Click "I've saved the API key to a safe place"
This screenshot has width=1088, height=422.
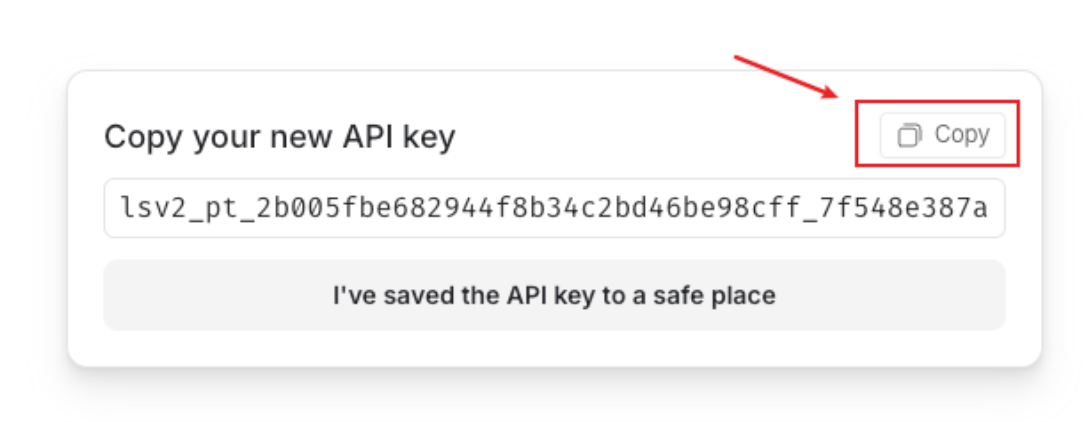coord(554,295)
